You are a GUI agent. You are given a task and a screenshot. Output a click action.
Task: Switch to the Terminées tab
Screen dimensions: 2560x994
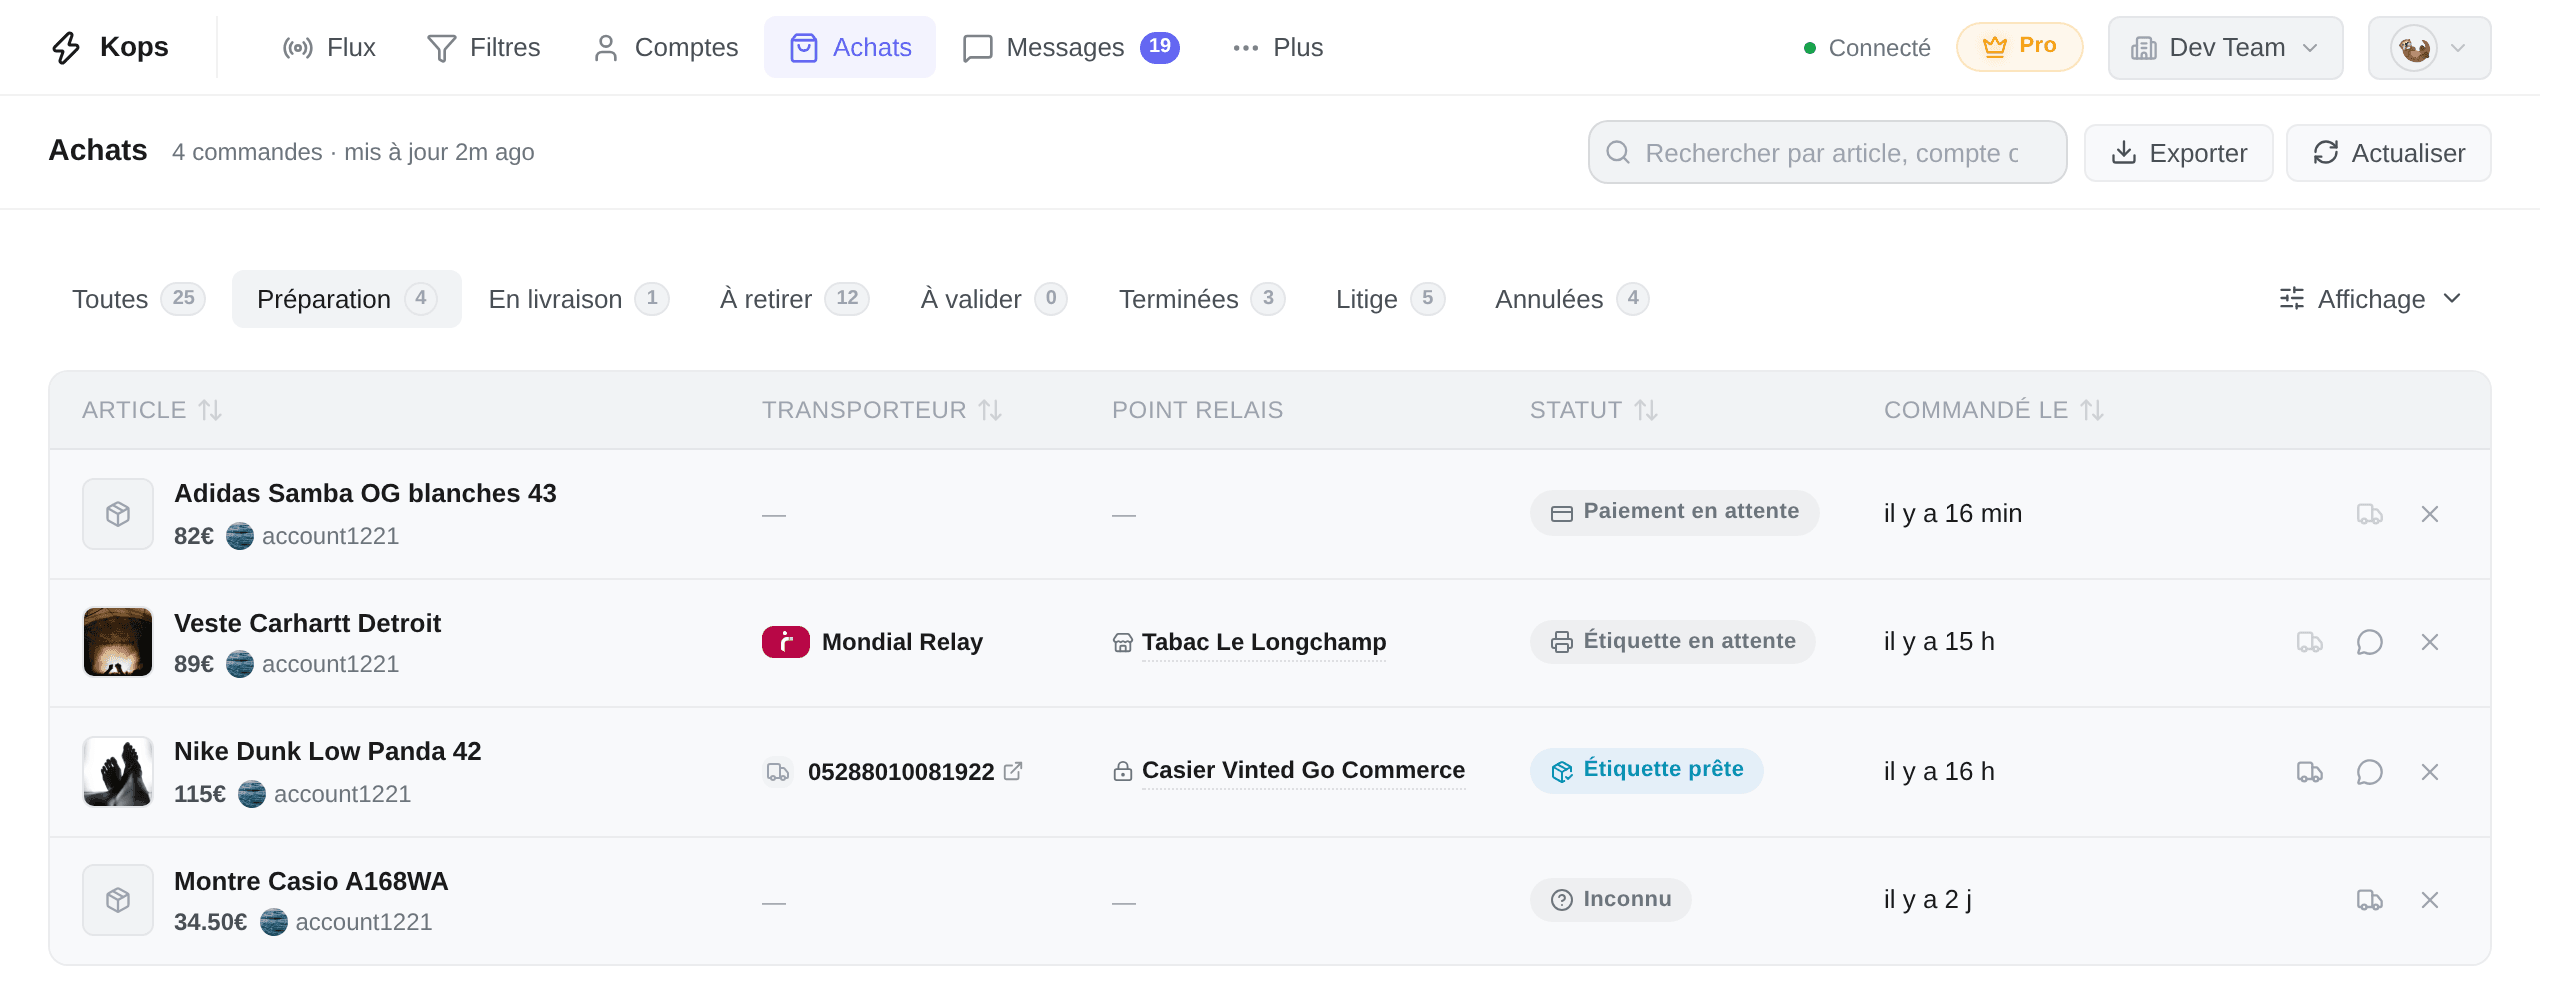1201,299
